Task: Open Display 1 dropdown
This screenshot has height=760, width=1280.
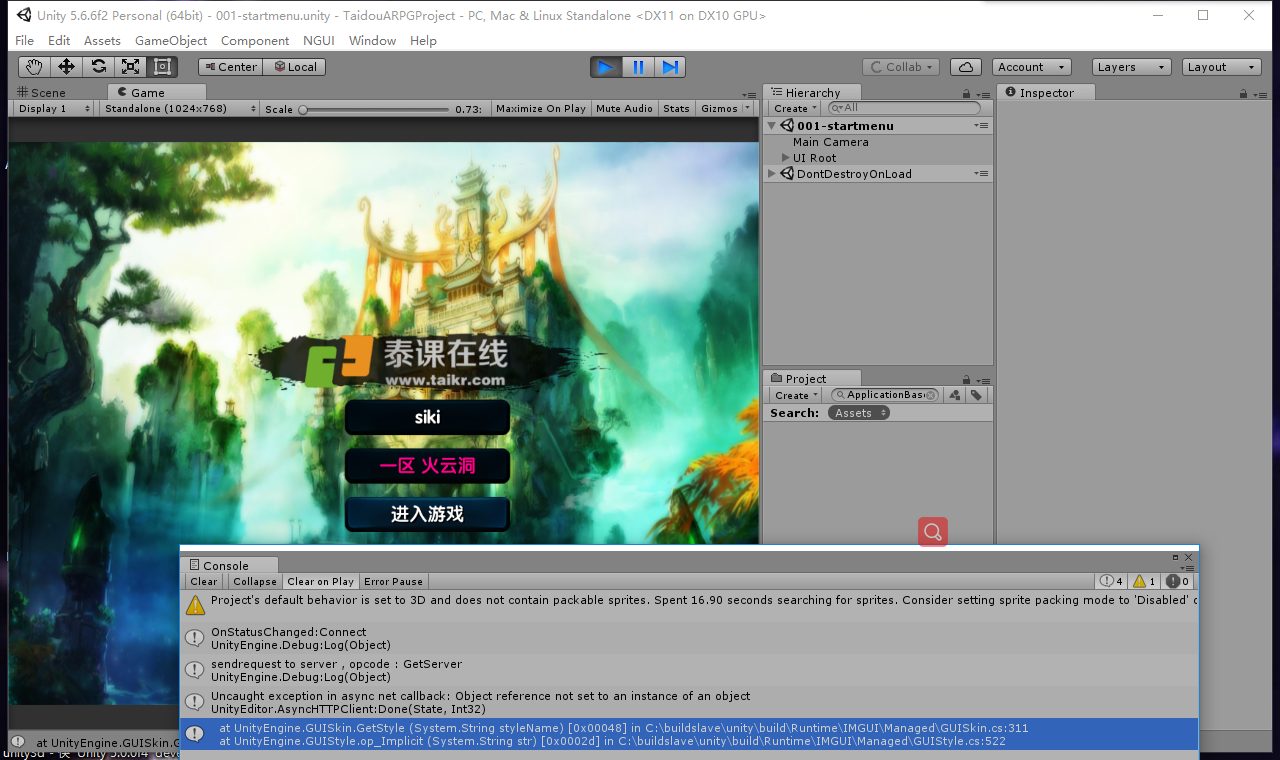Action: 54,108
